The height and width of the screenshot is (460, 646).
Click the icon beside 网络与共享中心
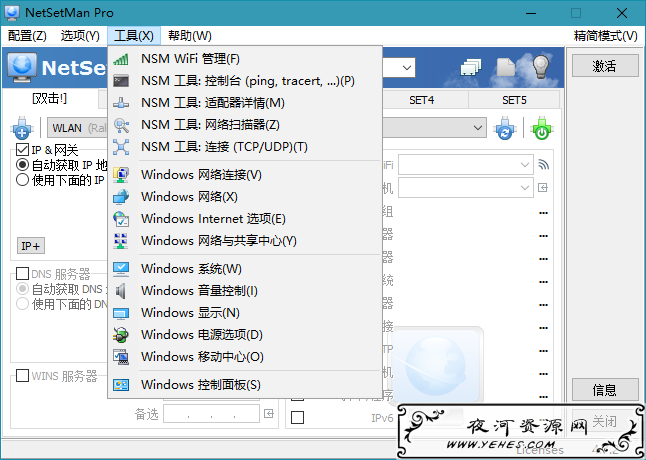coord(121,241)
